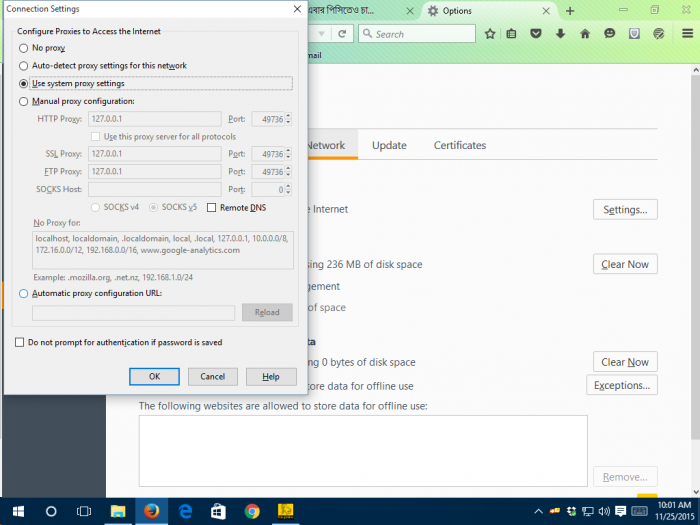
Task: Check Do not prompt for authentication
Action: point(20,342)
